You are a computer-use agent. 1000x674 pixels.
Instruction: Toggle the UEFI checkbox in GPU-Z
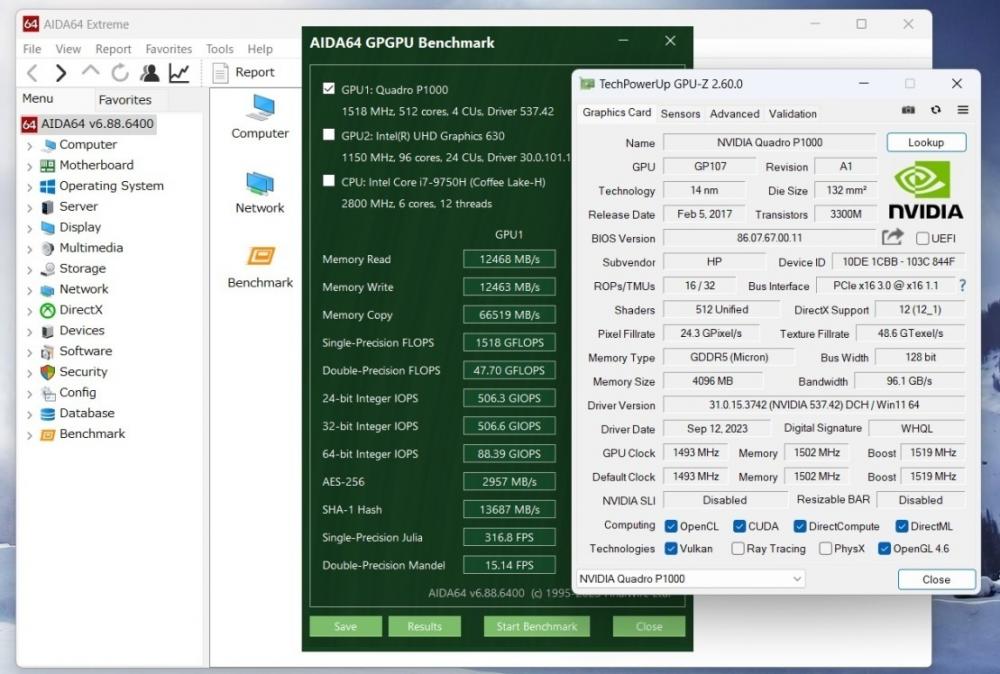[922, 238]
